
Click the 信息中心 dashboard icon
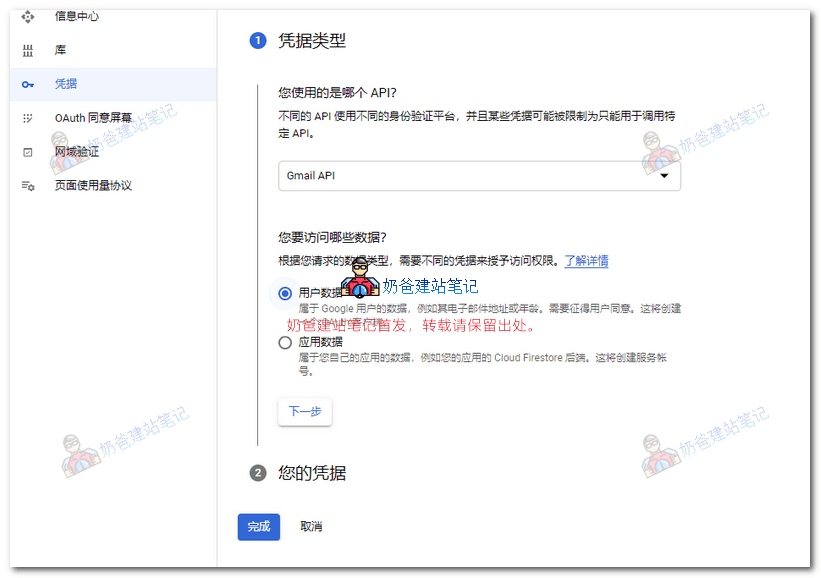[26, 16]
